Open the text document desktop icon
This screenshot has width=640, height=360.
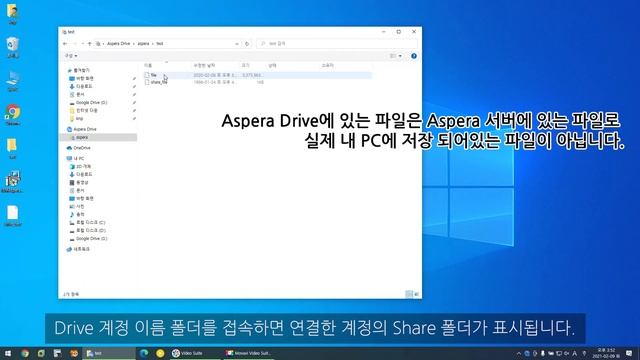pos(13,216)
